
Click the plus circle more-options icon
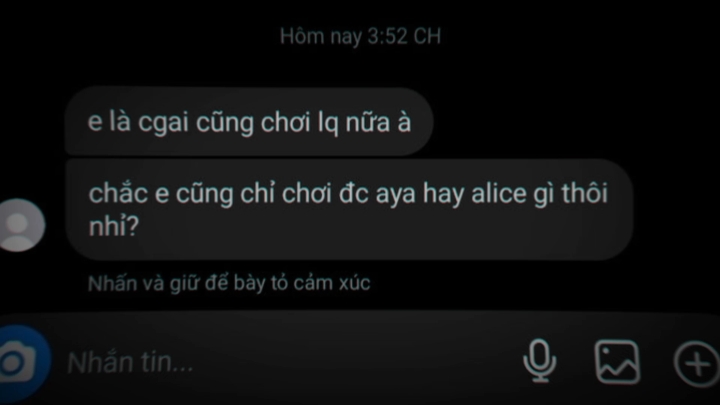coord(697,363)
